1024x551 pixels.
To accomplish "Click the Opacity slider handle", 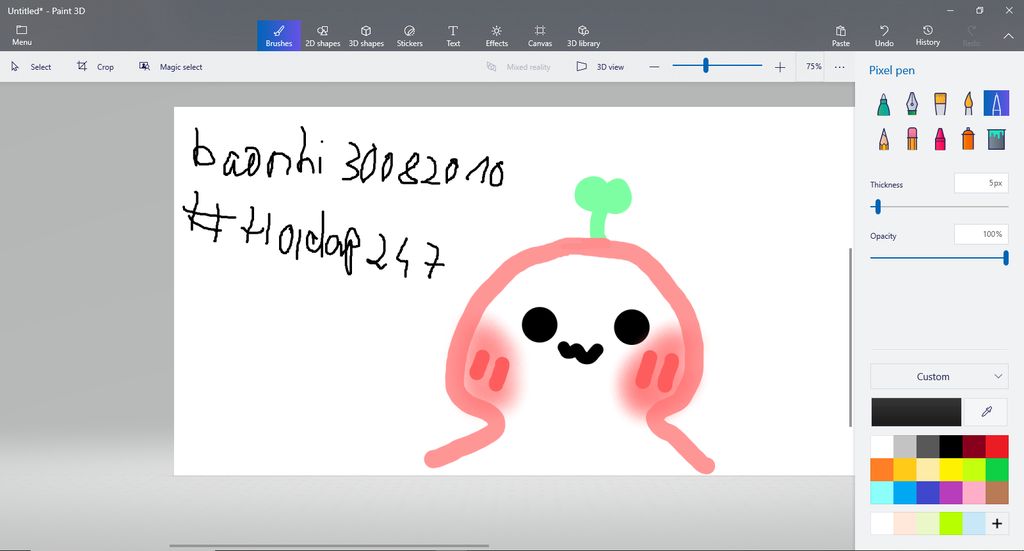I will click(x=1006, y=258).
